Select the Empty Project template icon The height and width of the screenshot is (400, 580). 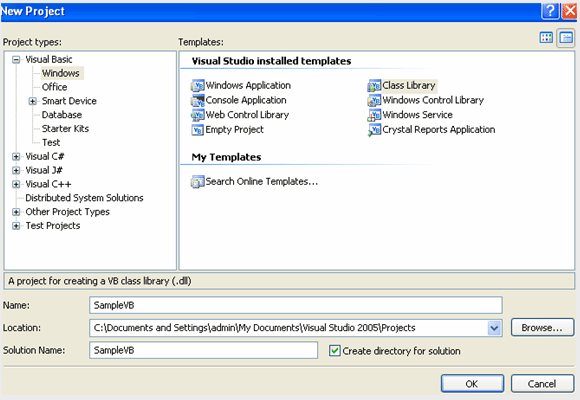pos(198,130)
